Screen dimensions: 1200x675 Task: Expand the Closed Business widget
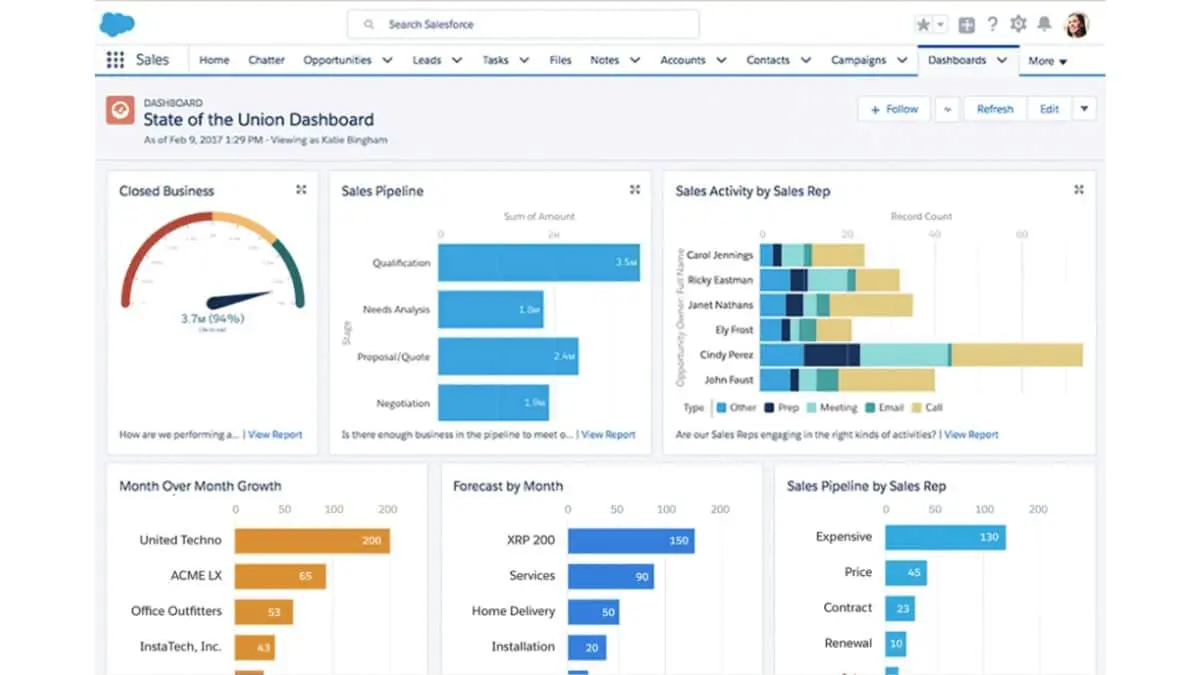pyautogui.click(x=301, y=189)
